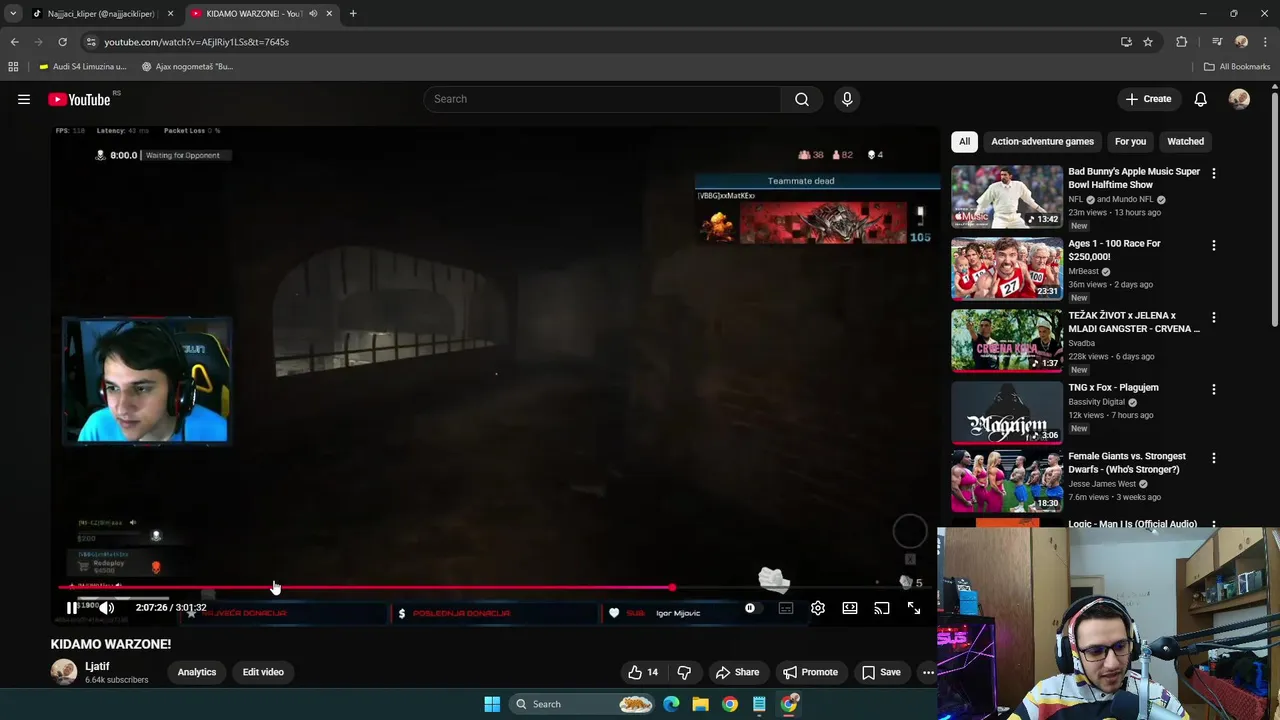
Task: Open options menu for TEŽAK ŽIVOT video
Action: point(1214,317)
